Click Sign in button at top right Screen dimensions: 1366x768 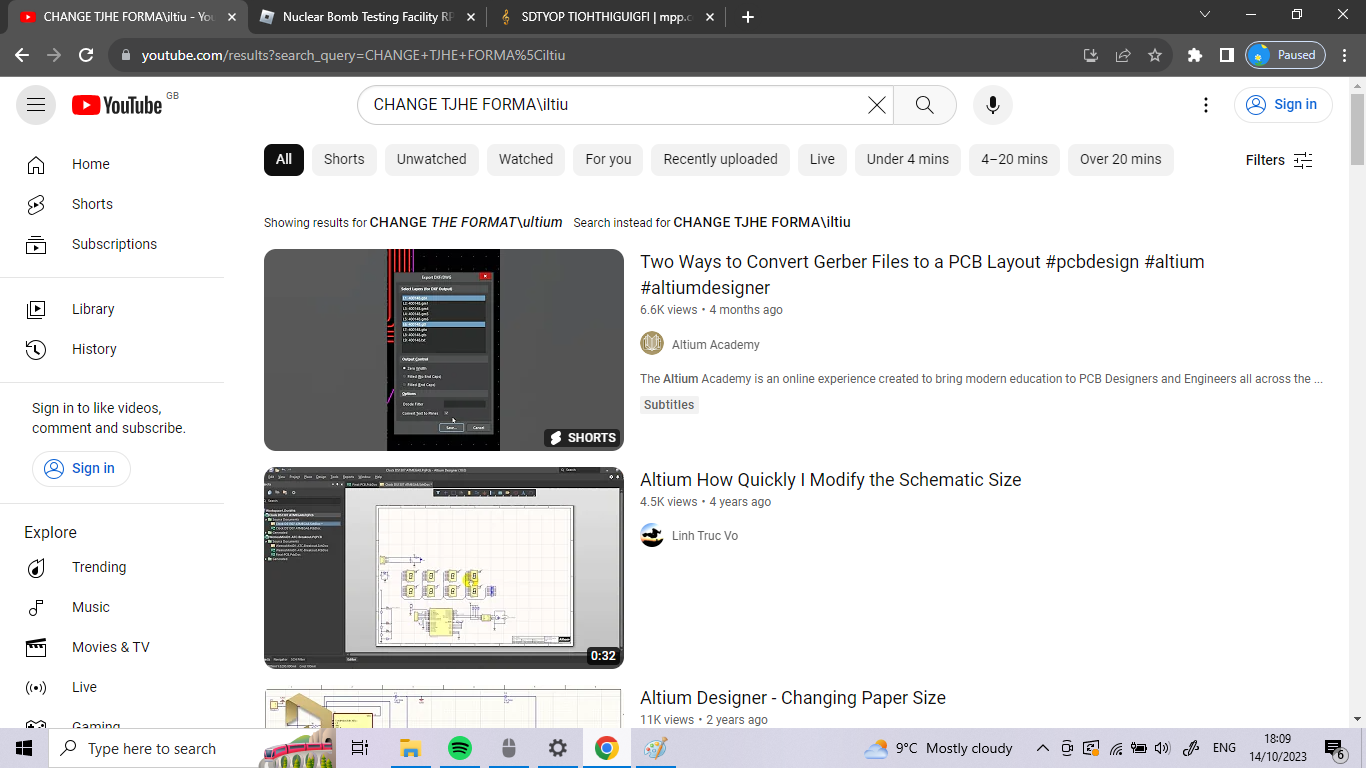click(1283, 104)
